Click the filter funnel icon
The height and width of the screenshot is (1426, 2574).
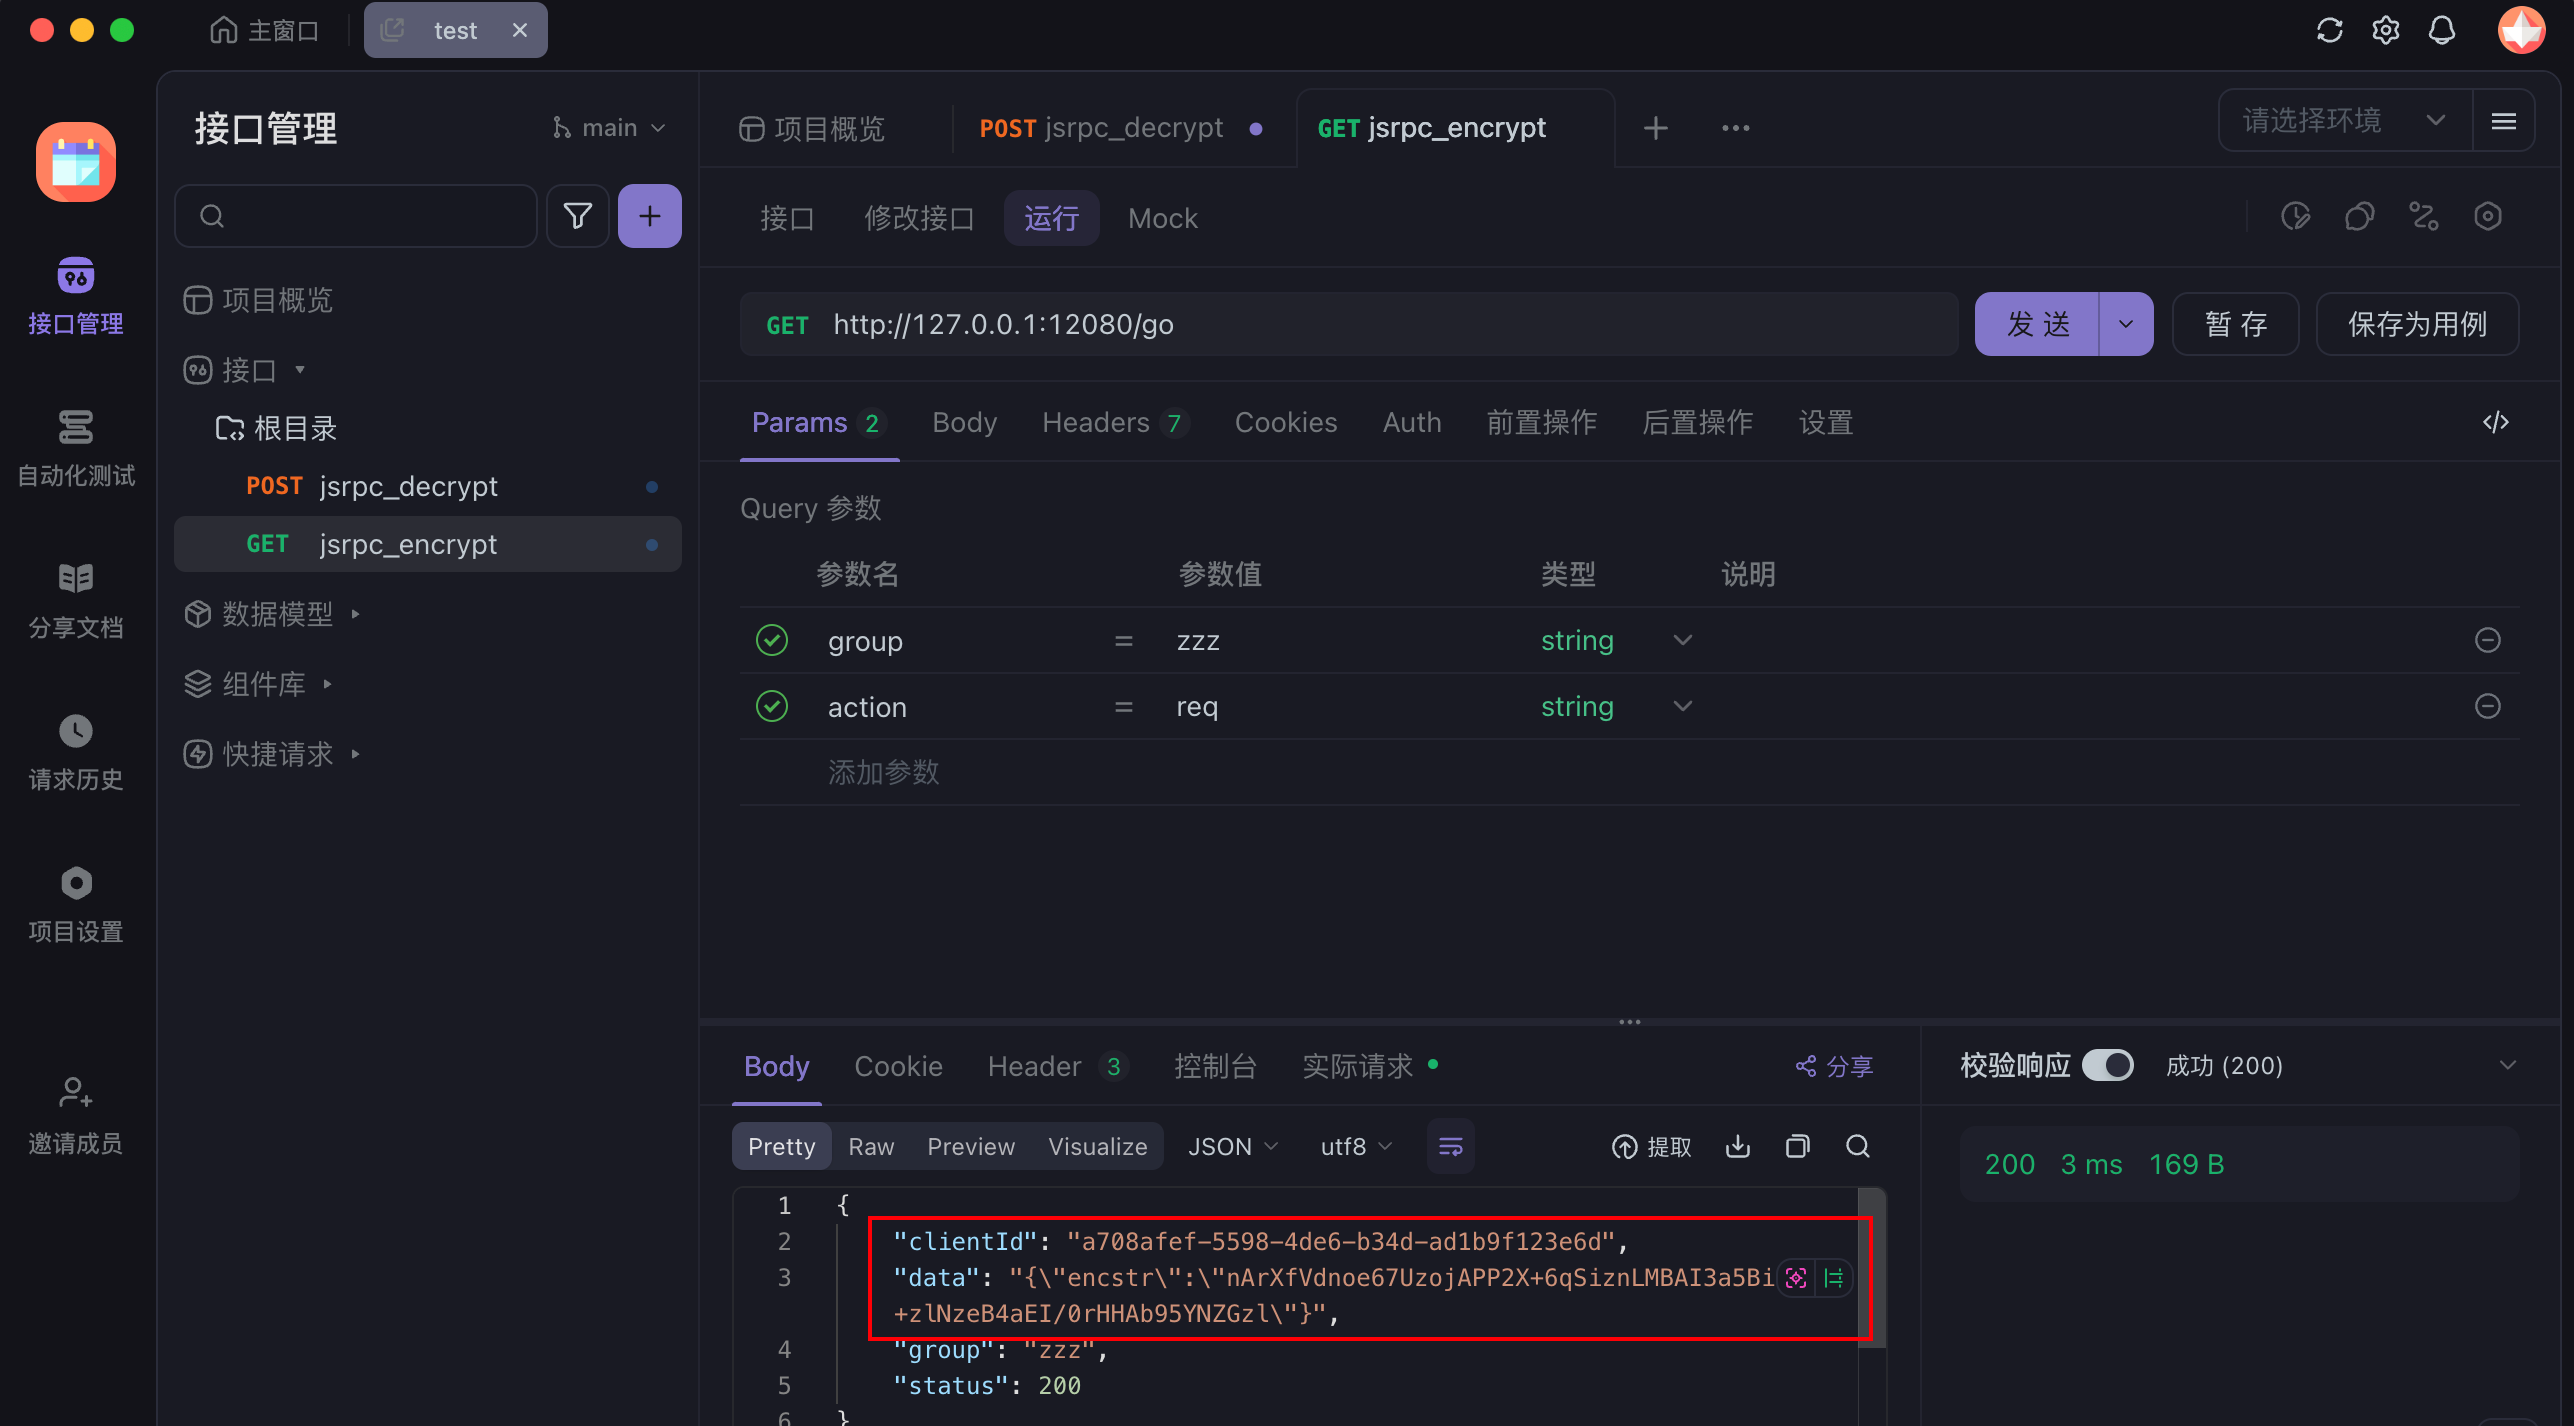click(x=578, y=216)
